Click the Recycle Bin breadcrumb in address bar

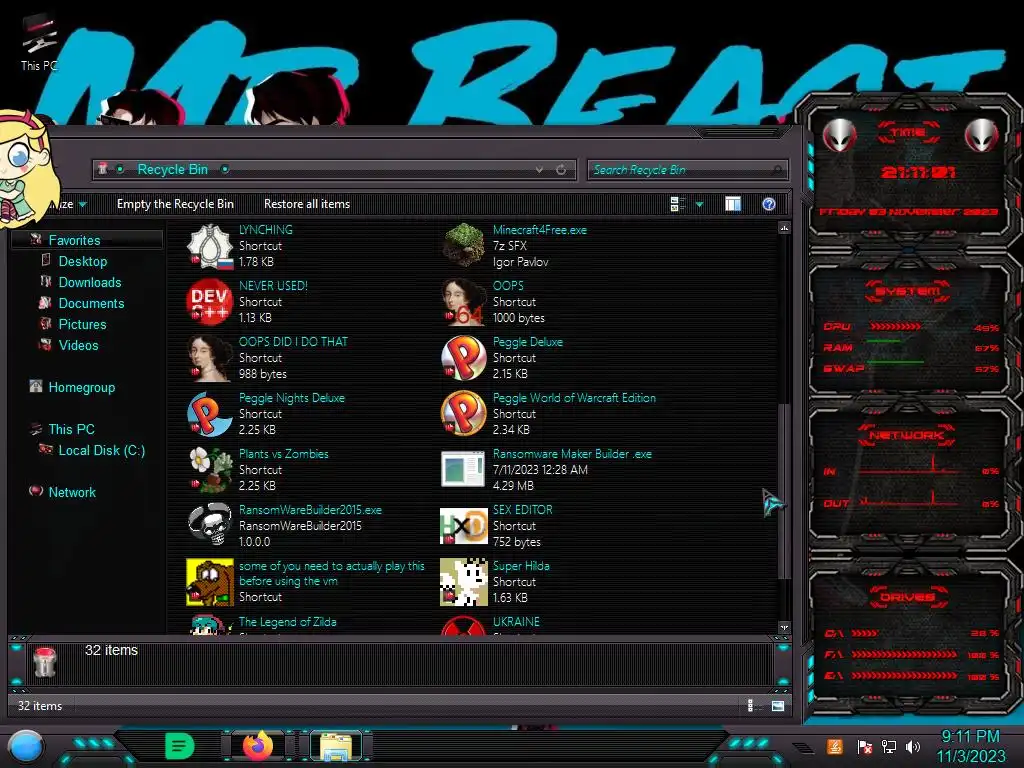click(x=172, y=169)
